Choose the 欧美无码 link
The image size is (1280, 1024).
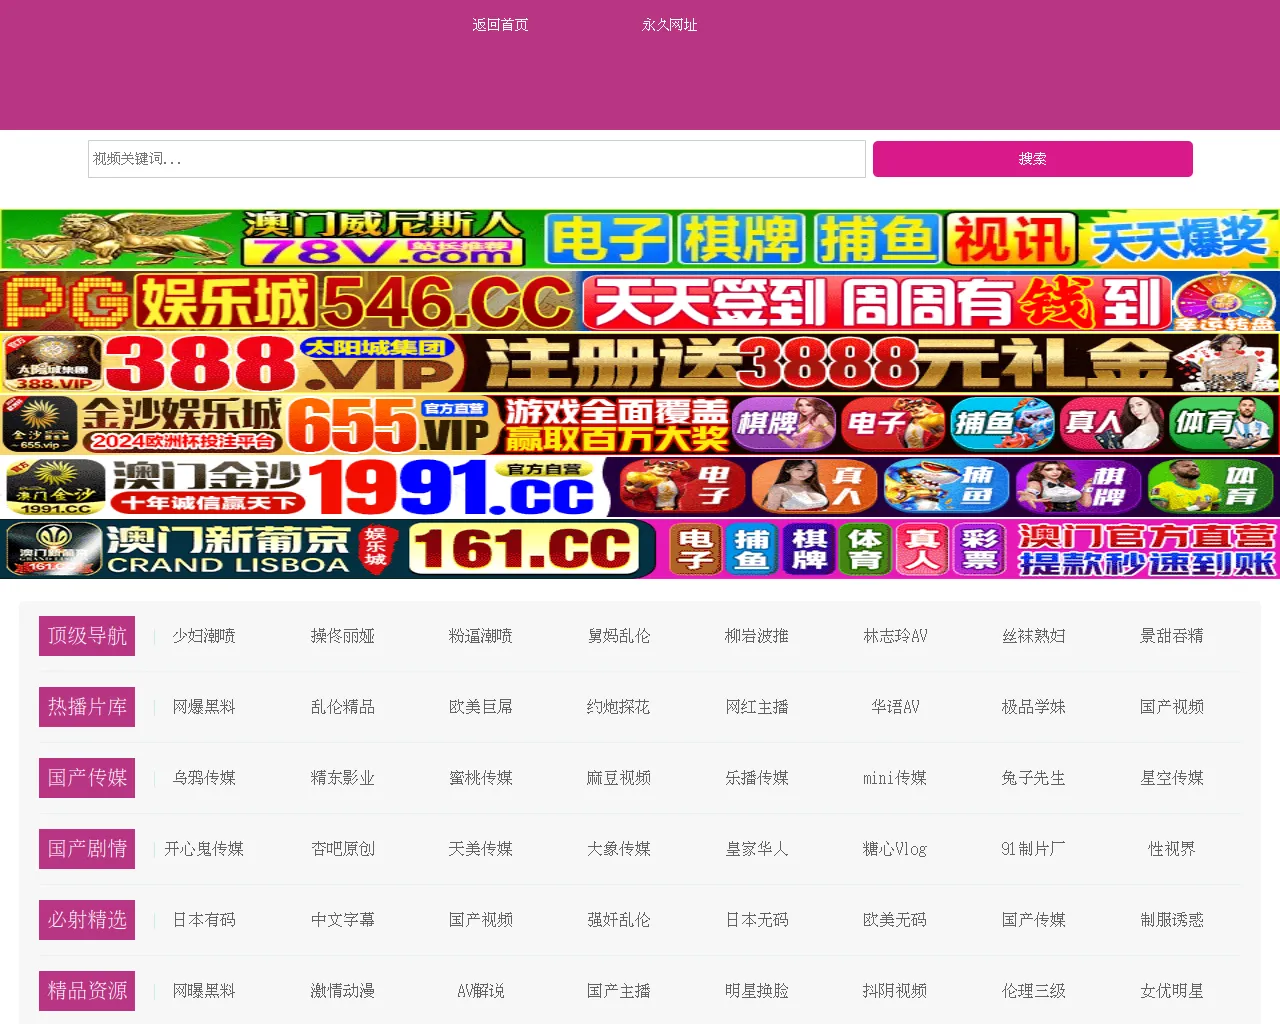click(895, 920)
